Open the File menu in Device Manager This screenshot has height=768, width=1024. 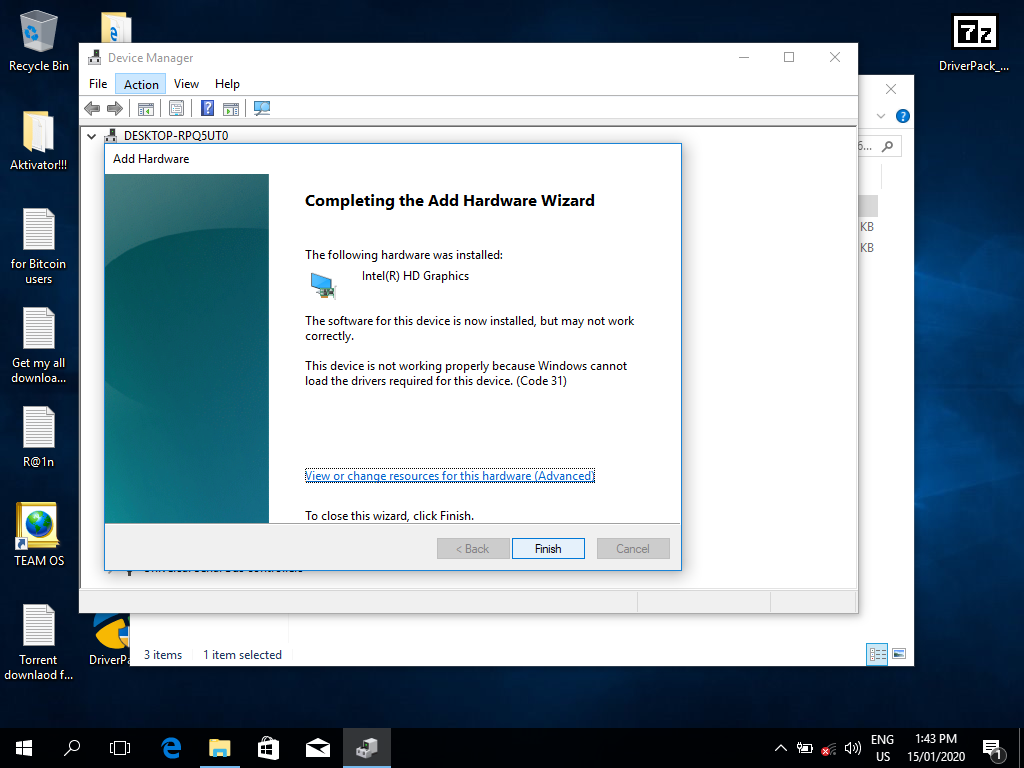tap(98, 84)
